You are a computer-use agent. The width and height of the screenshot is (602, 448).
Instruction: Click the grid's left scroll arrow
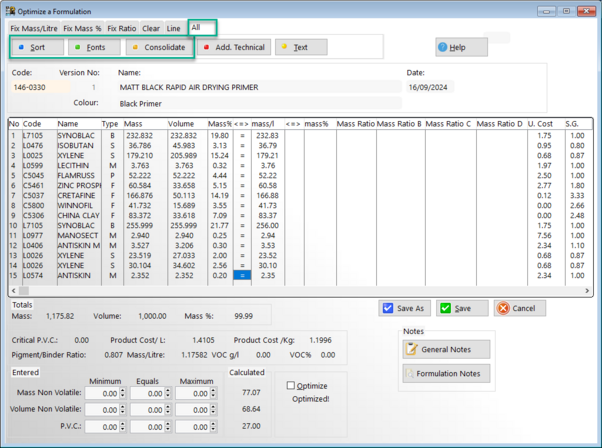tap(14, 291)
